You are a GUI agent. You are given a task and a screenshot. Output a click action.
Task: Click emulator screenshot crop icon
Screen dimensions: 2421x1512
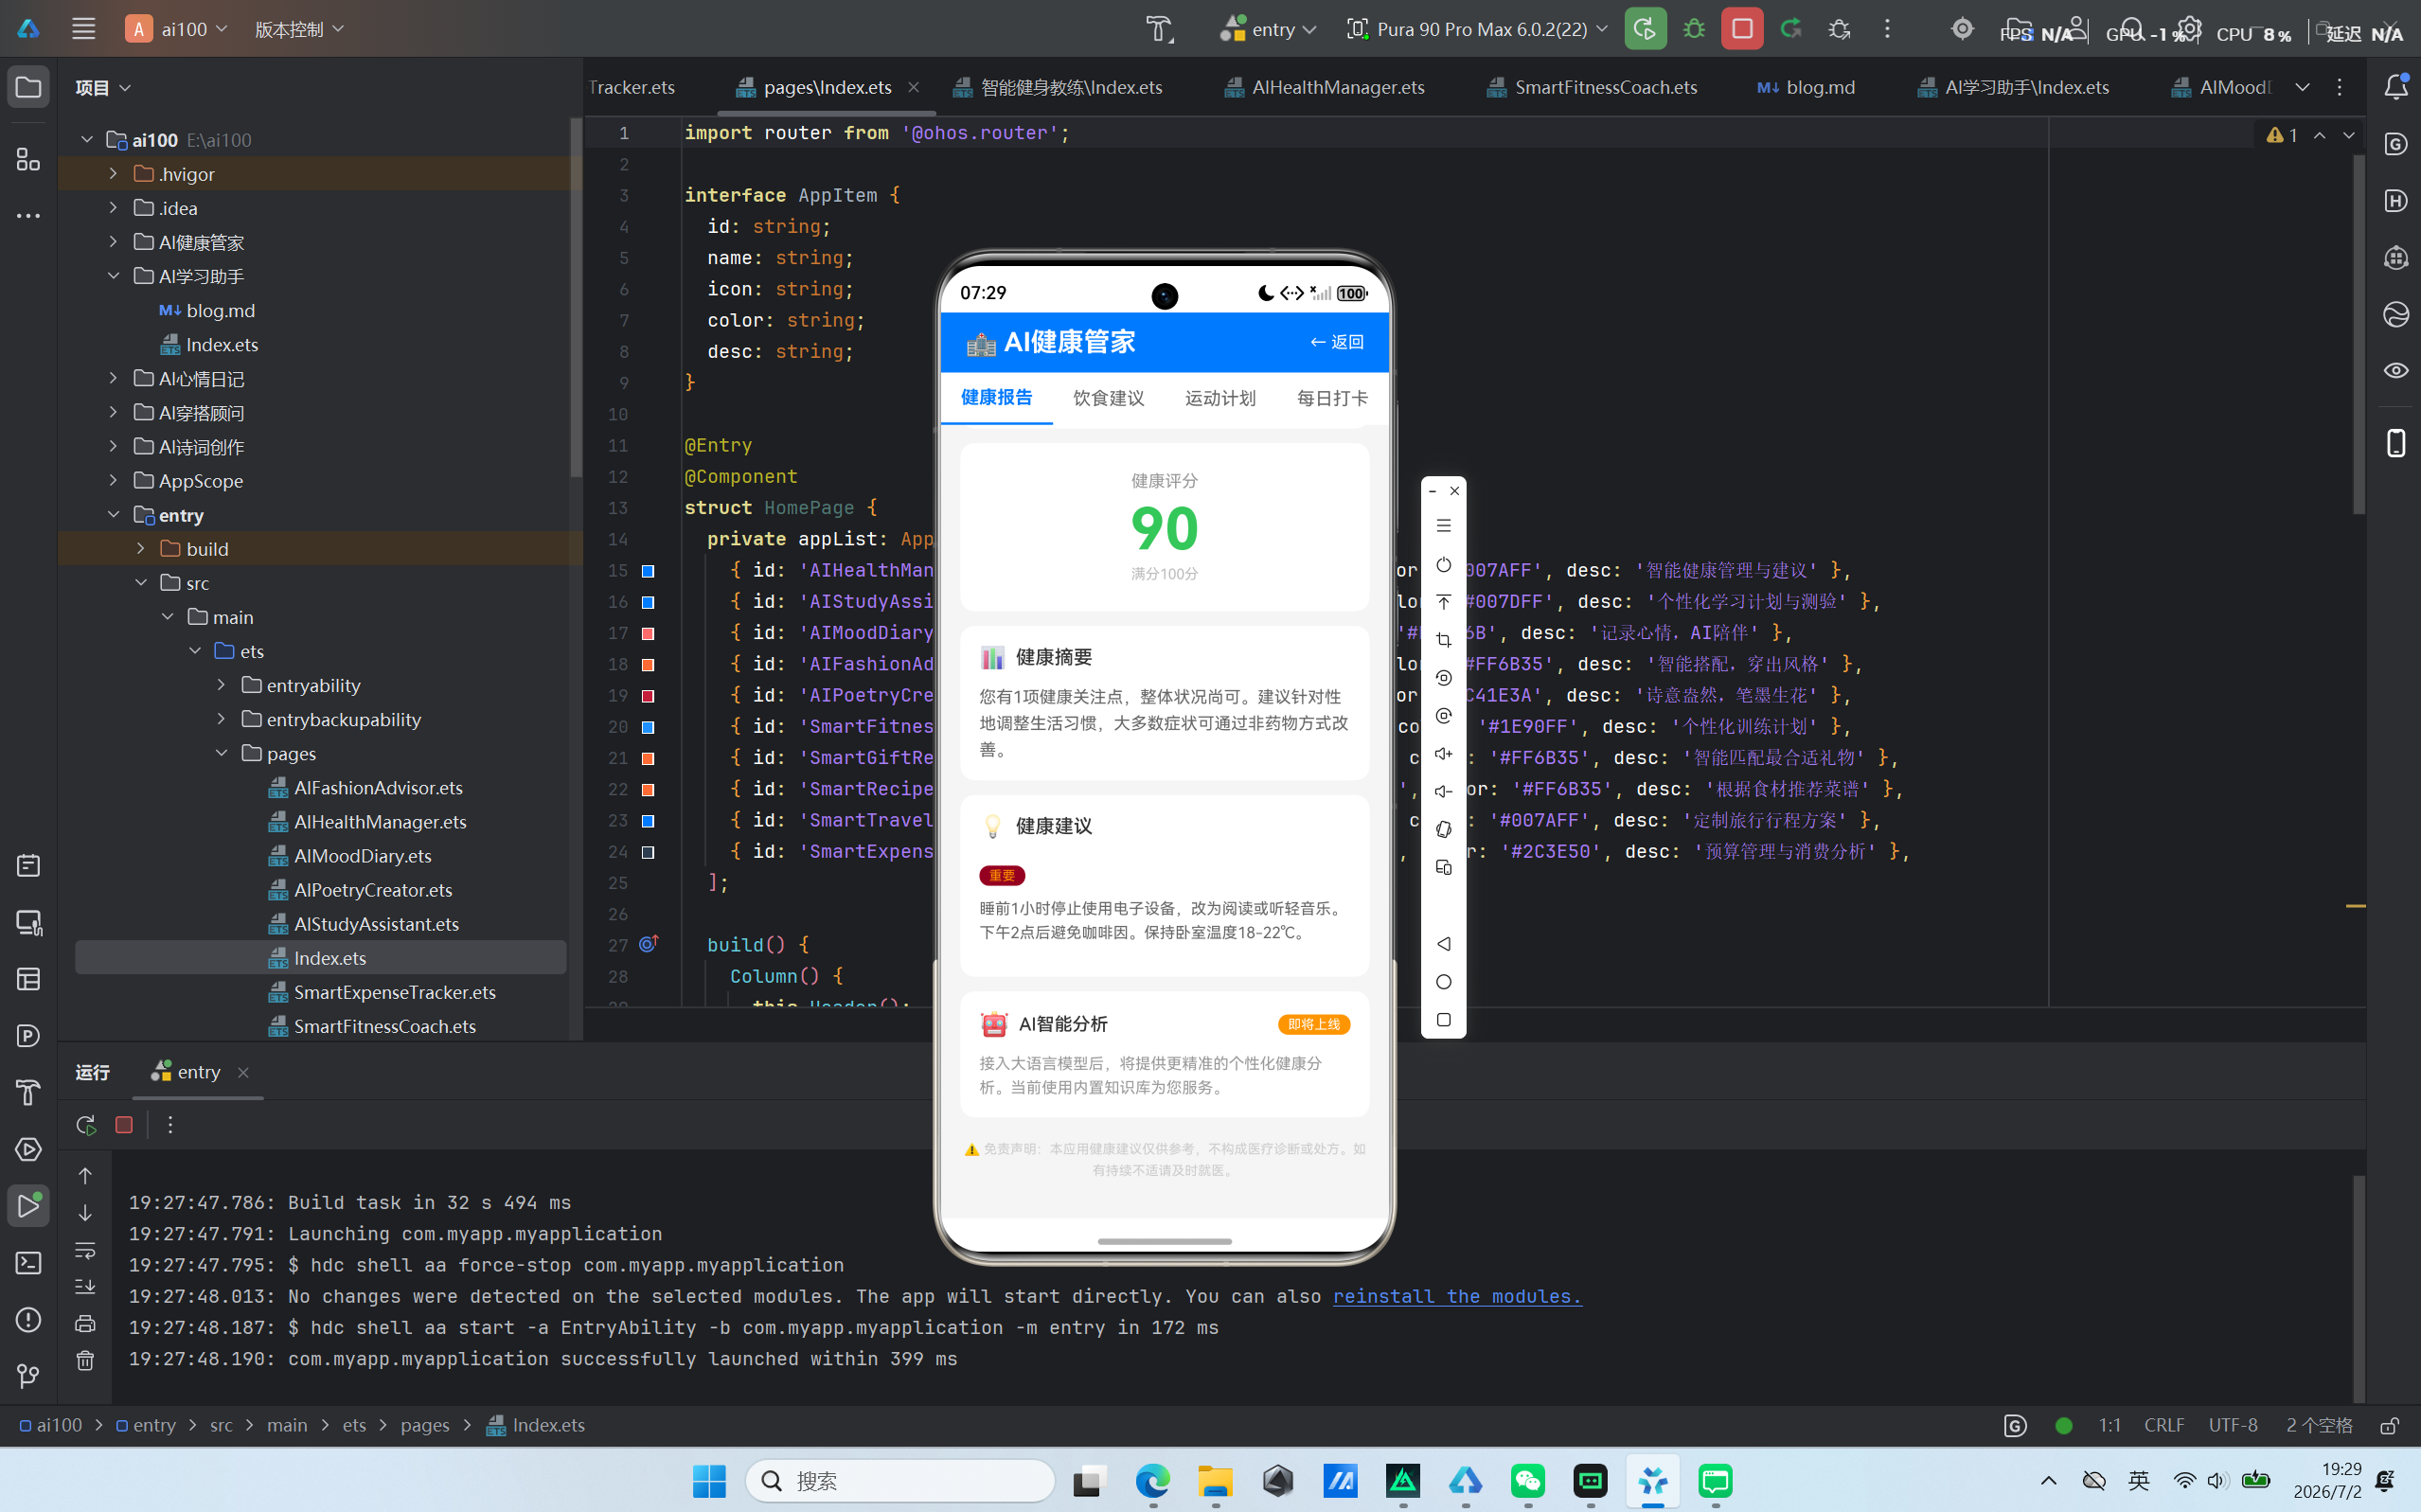click(1443, 640)
